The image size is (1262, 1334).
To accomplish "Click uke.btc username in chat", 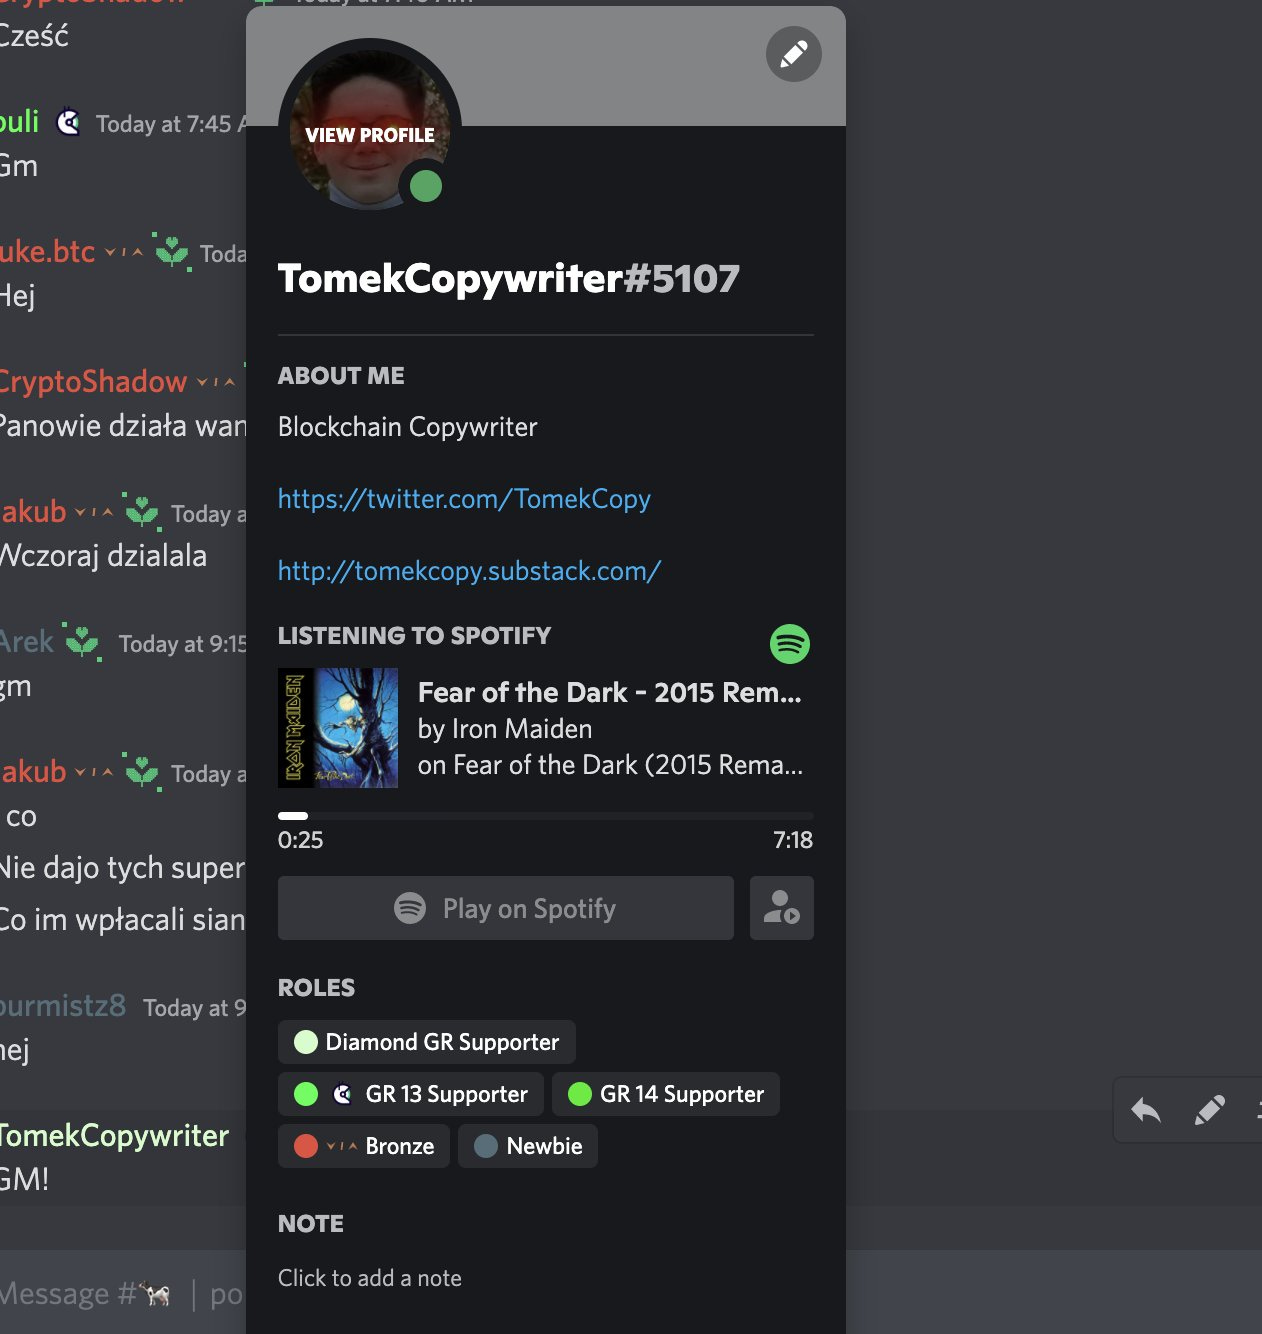I will click(x=47, y=252).
